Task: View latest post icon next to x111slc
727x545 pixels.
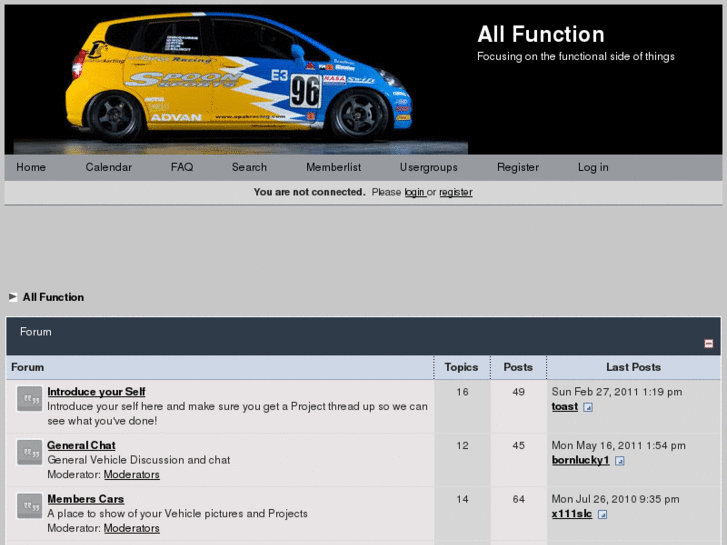Action: click(x=602, y=514)
